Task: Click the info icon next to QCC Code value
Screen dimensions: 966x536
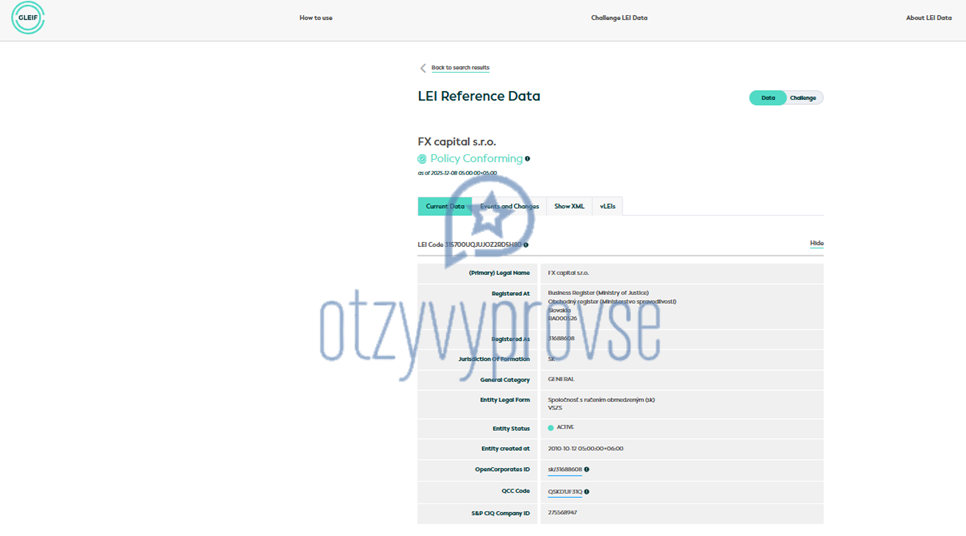Action: 586,492
